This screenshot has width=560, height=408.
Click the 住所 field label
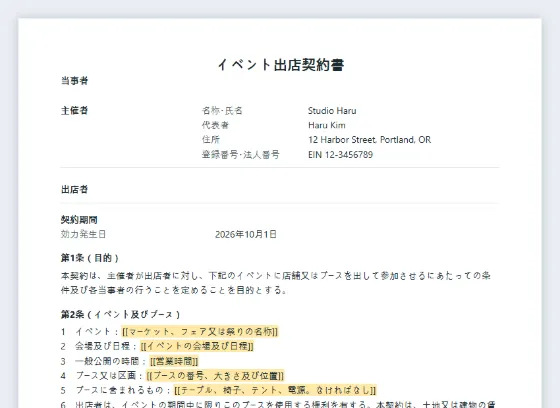click(x=211, y=140)
